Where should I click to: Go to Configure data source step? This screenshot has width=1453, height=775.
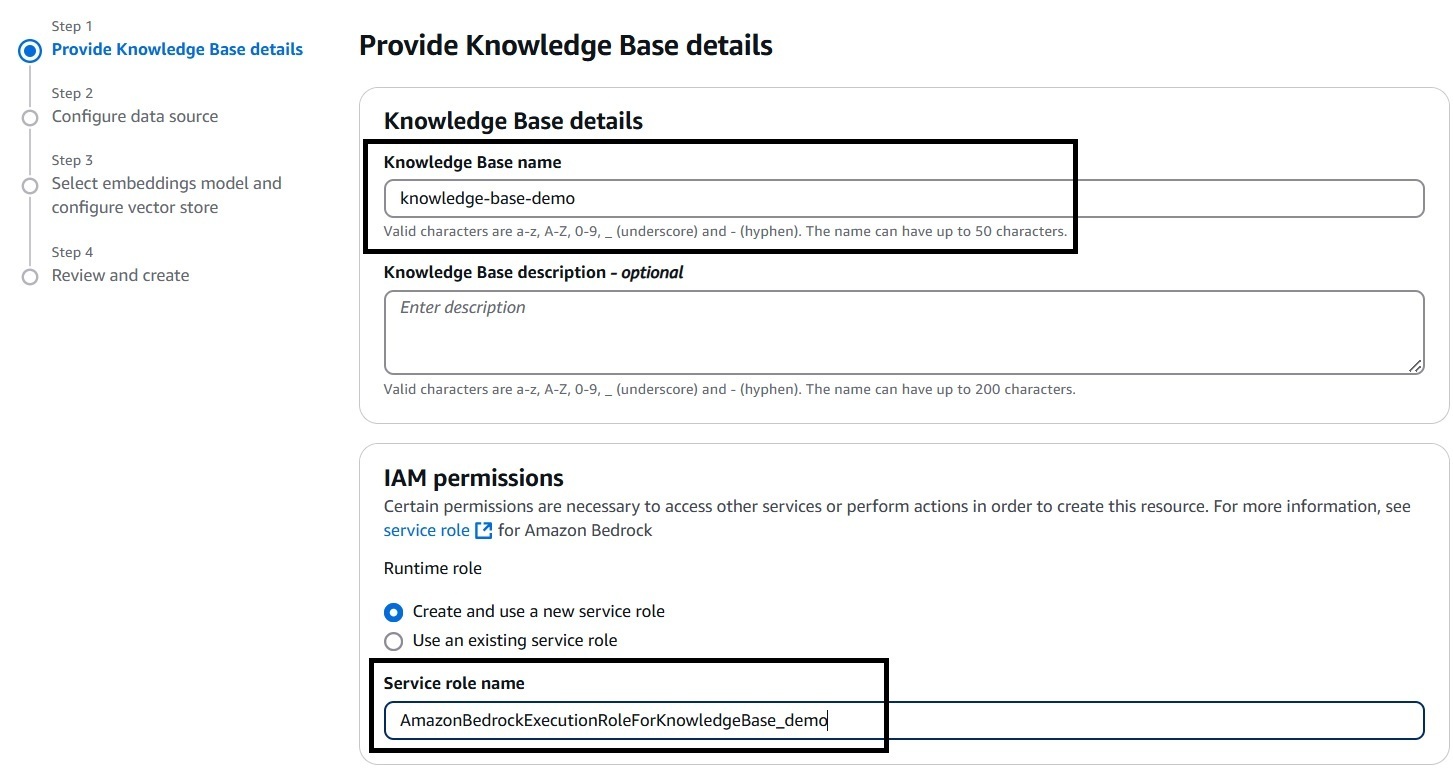point(135,116)
